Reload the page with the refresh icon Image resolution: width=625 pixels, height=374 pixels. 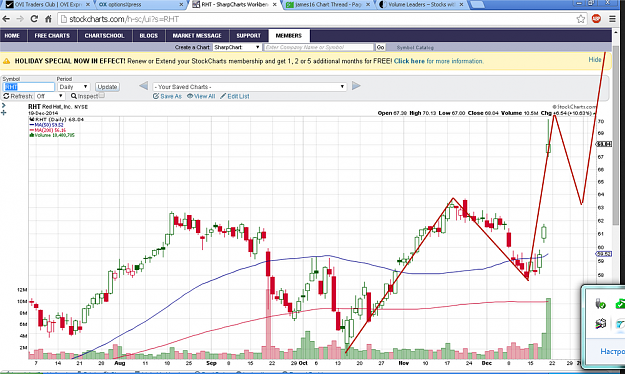coord(34,19)
